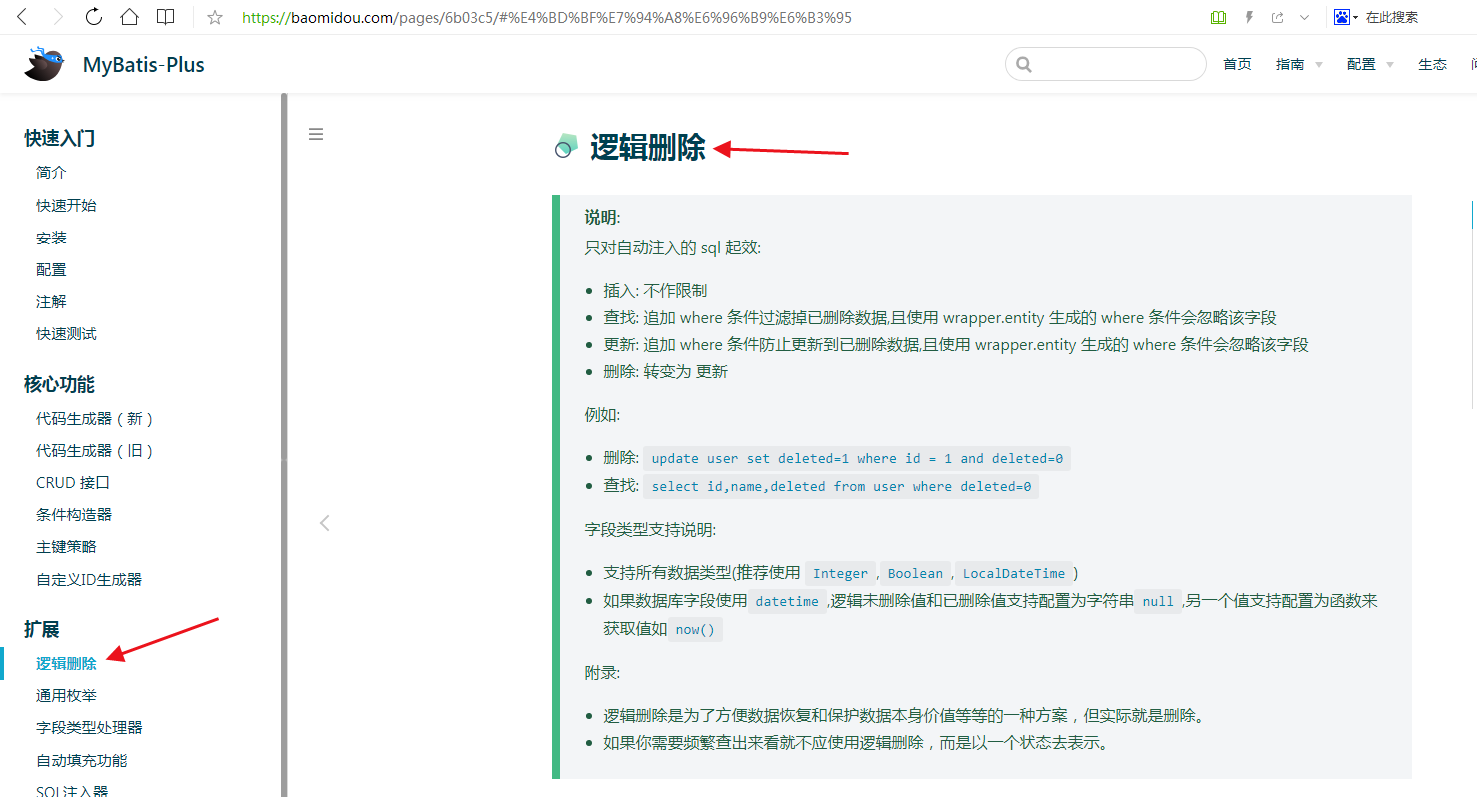Screen dimensions: 1477x797
Task: Go back with the browser back arrow
Action: (23, 17)
